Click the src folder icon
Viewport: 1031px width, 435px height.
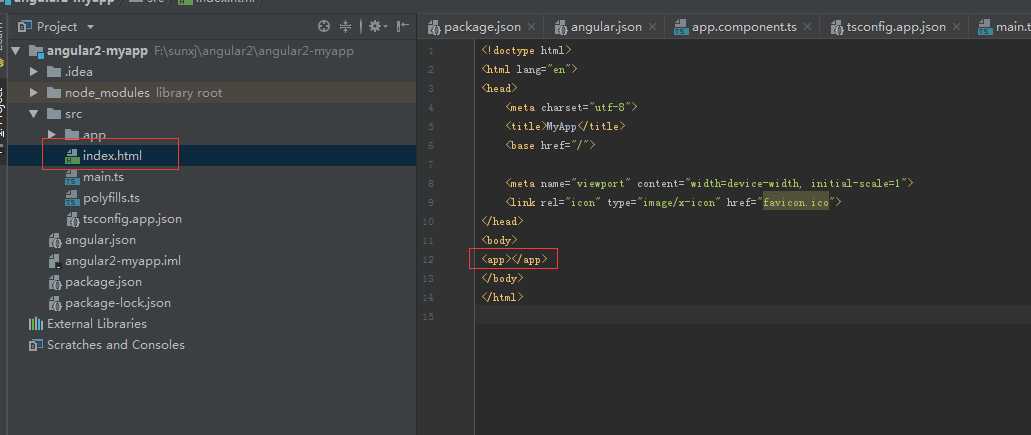[x=54, y=114]
